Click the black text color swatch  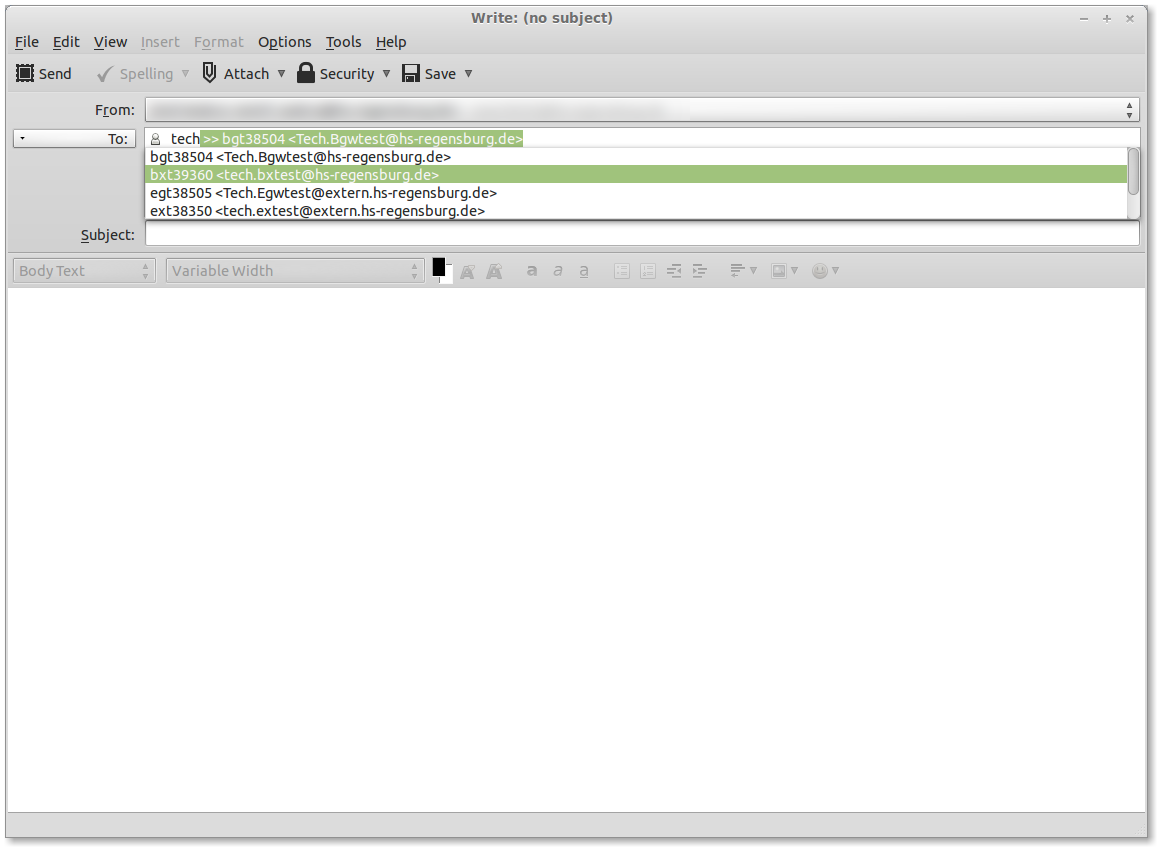pos(439,267)
